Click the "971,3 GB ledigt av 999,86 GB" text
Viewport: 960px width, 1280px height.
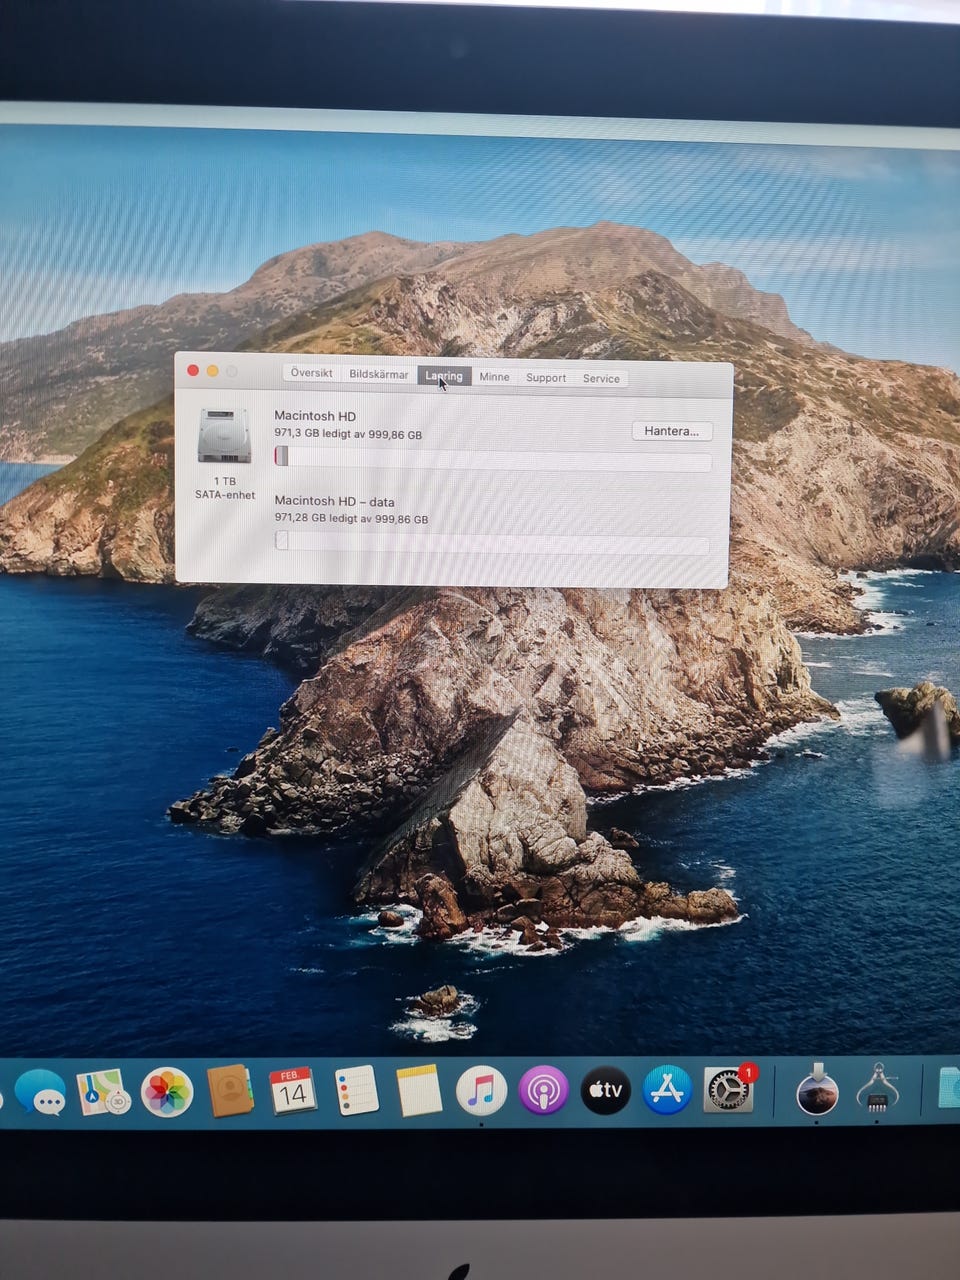(348, 434)
